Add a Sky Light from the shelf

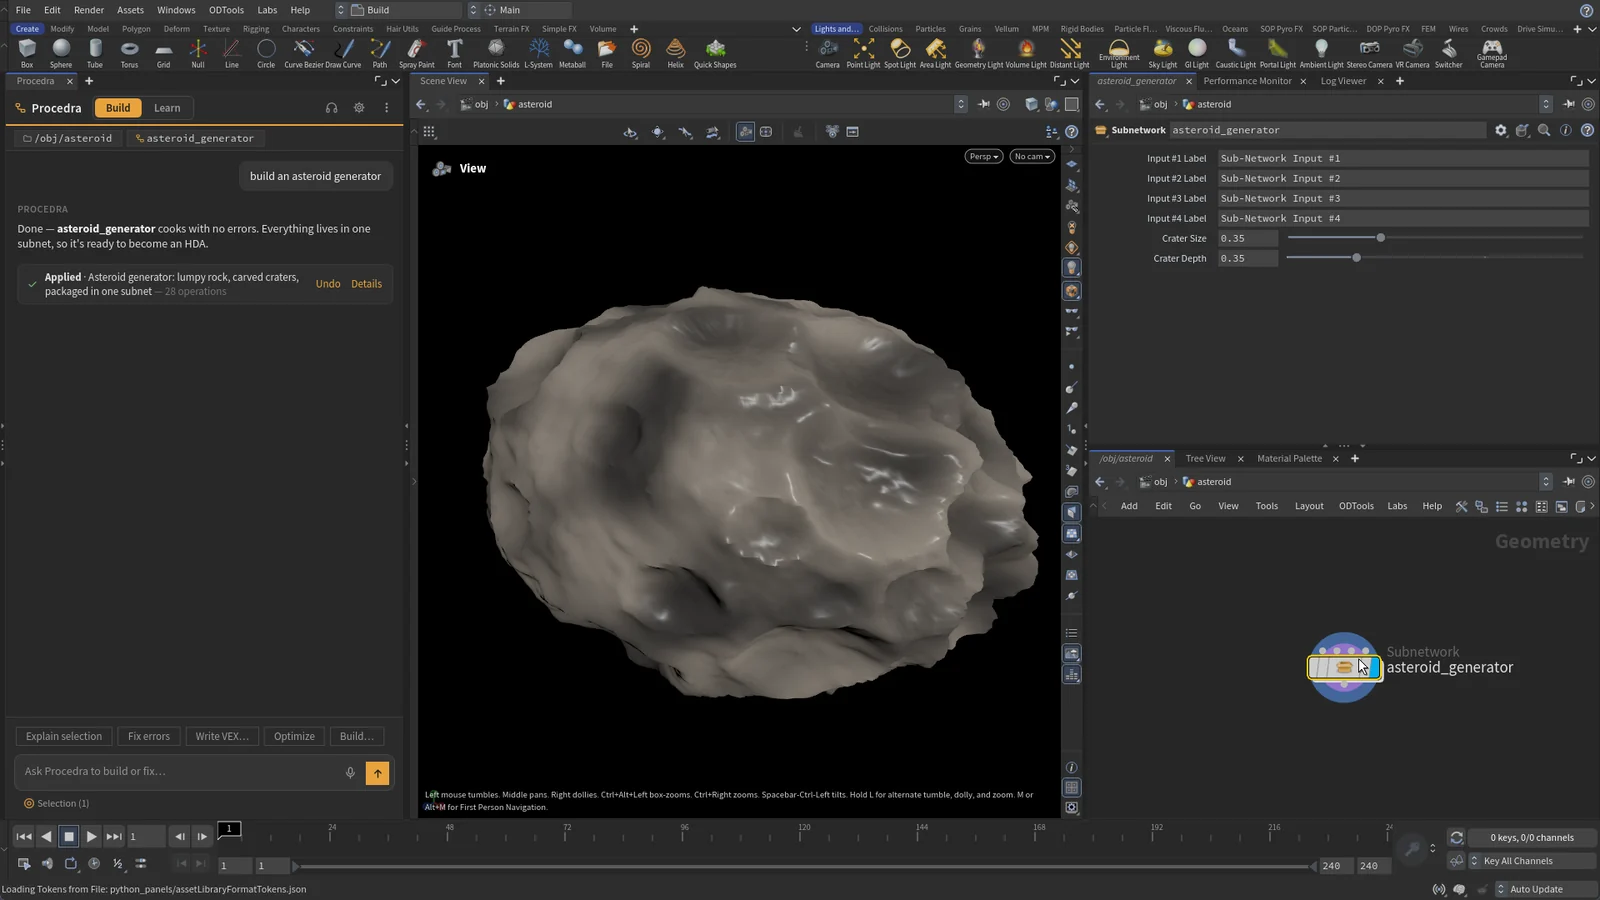click(x=1162, y=53)
